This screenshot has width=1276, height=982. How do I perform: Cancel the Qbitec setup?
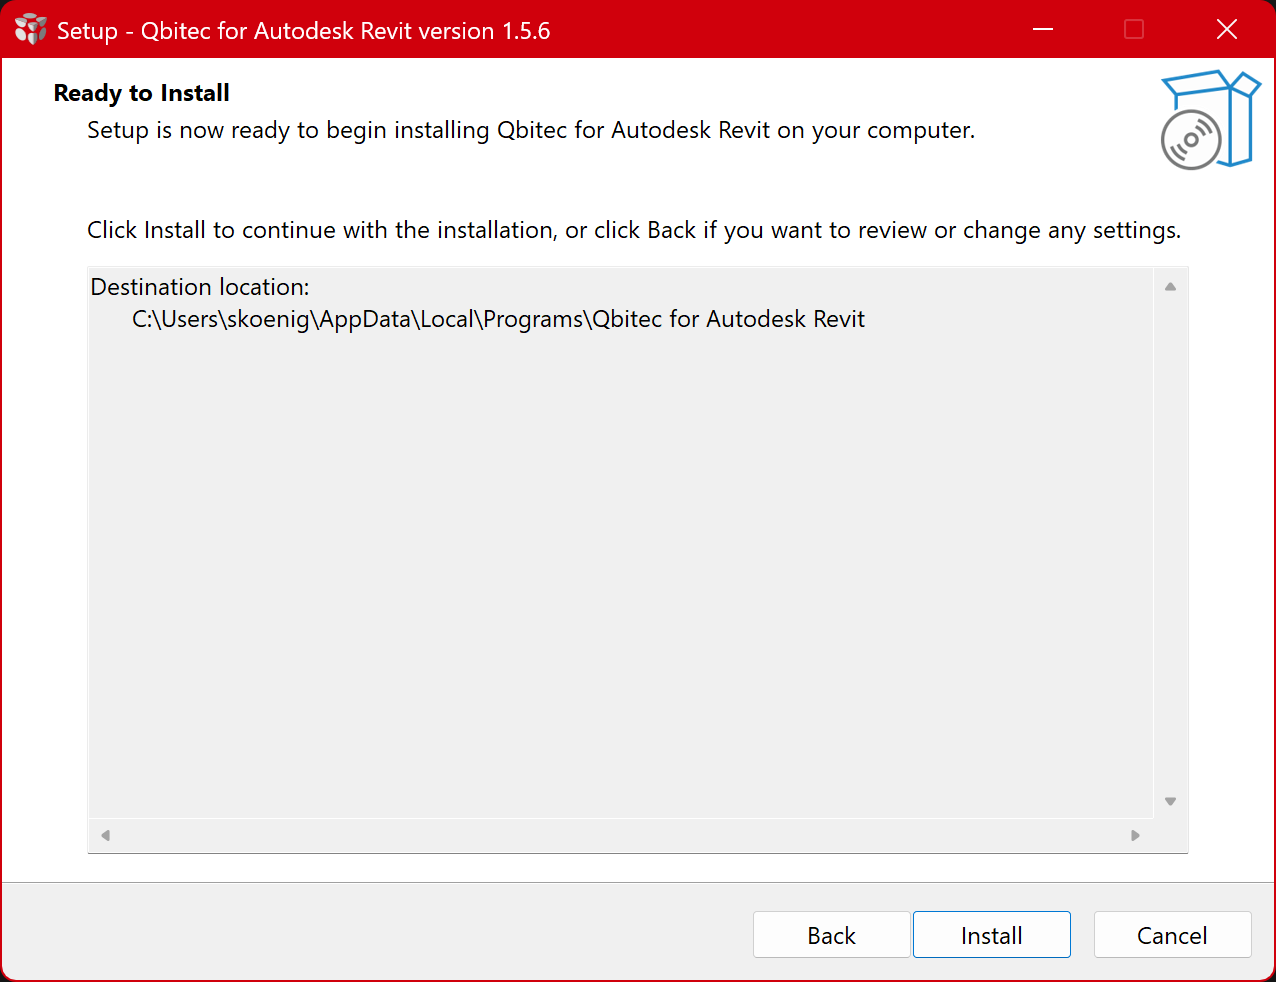[x=1172, y=935]
